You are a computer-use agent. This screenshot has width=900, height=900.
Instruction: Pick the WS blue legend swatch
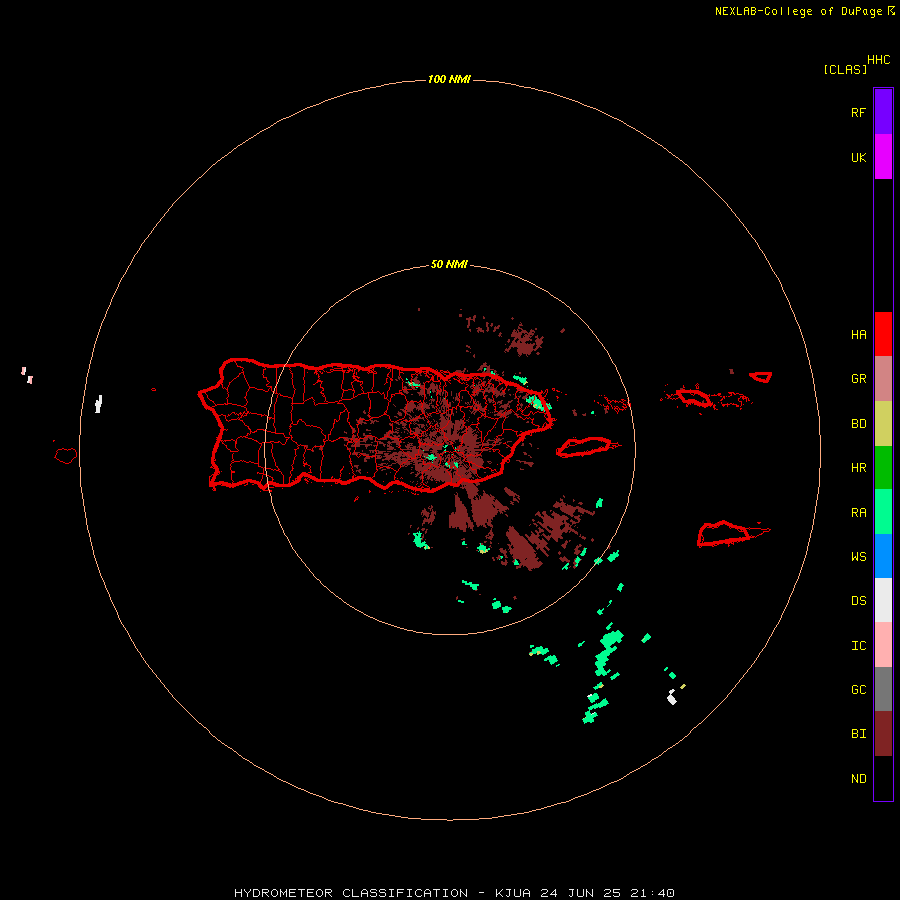coord(883,556)
